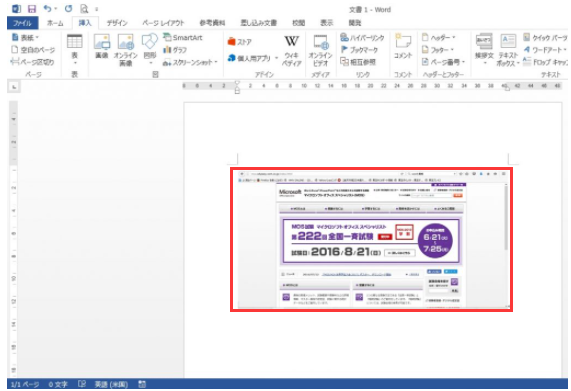
Task: Click the ブックマーク button
Action: point(359,50)
